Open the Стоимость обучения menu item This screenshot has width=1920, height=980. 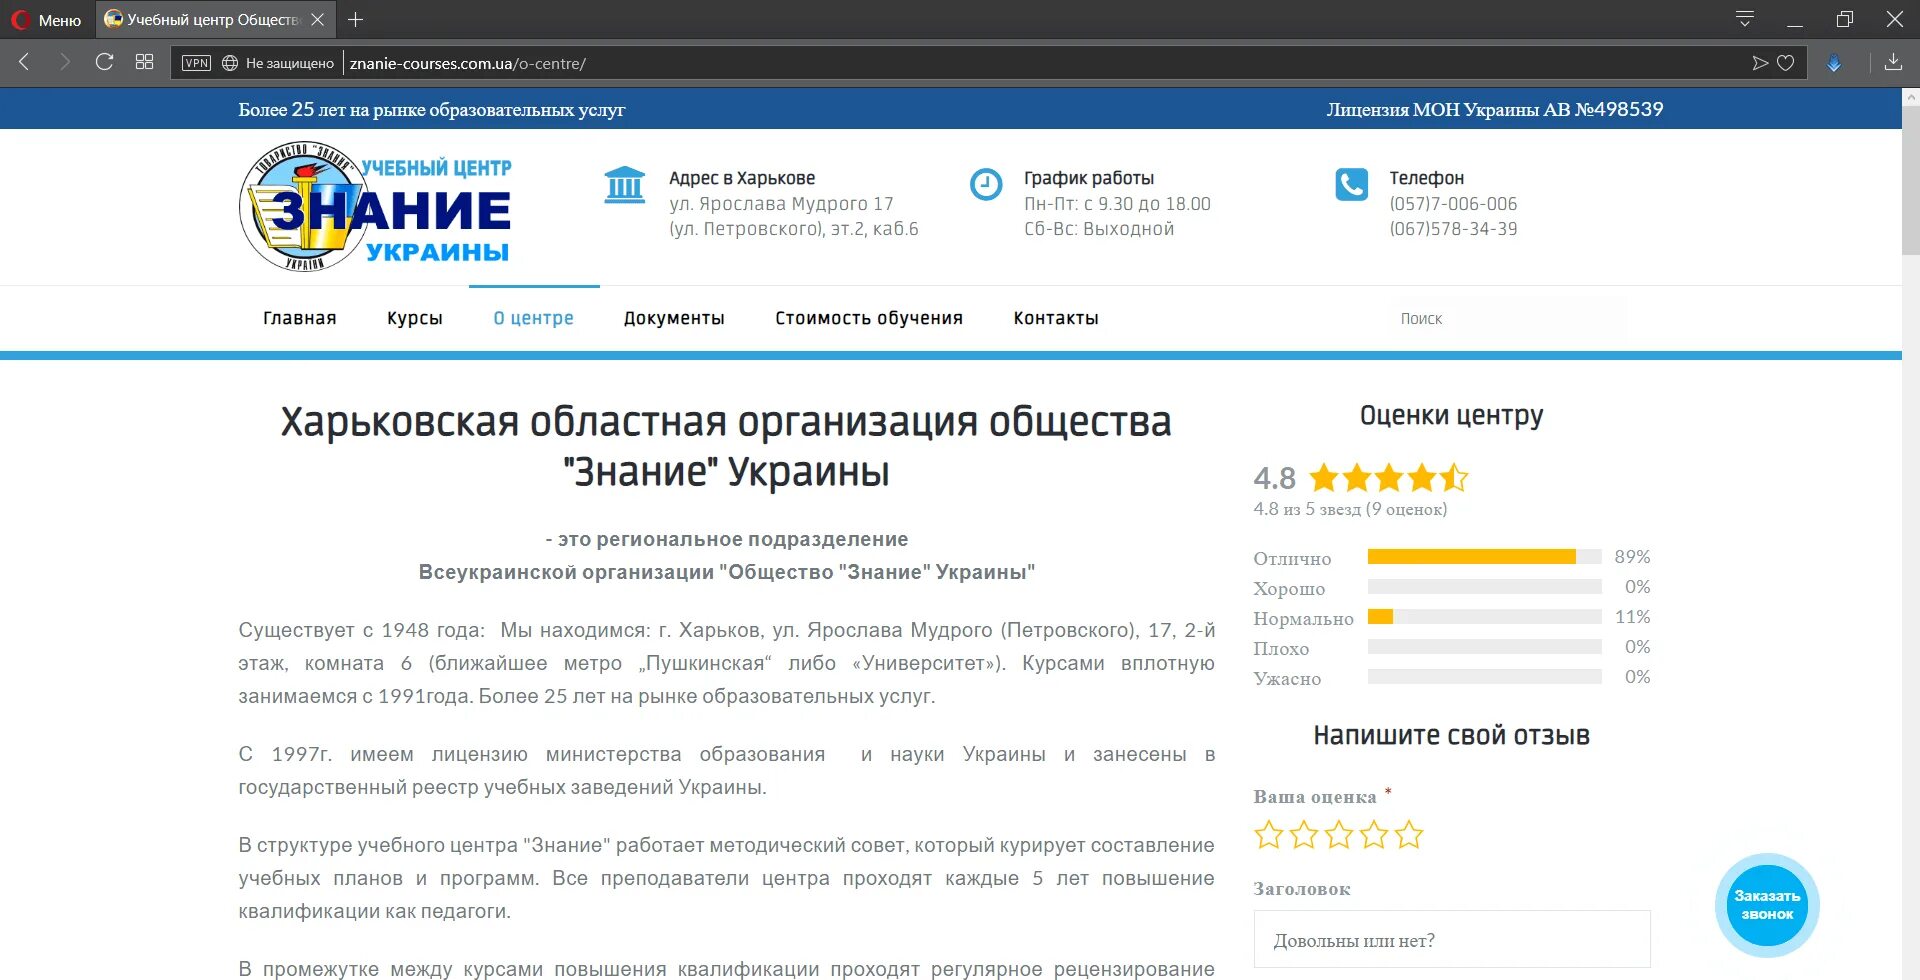pos(869,318)
